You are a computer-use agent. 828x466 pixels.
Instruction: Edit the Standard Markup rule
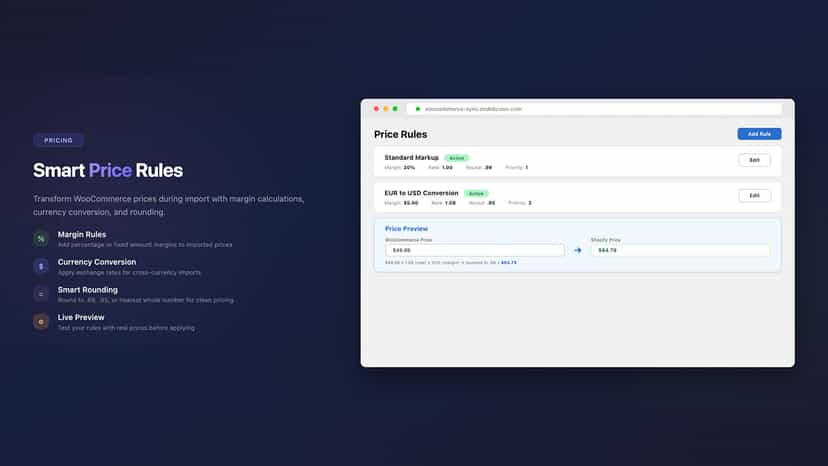point(754,160)
